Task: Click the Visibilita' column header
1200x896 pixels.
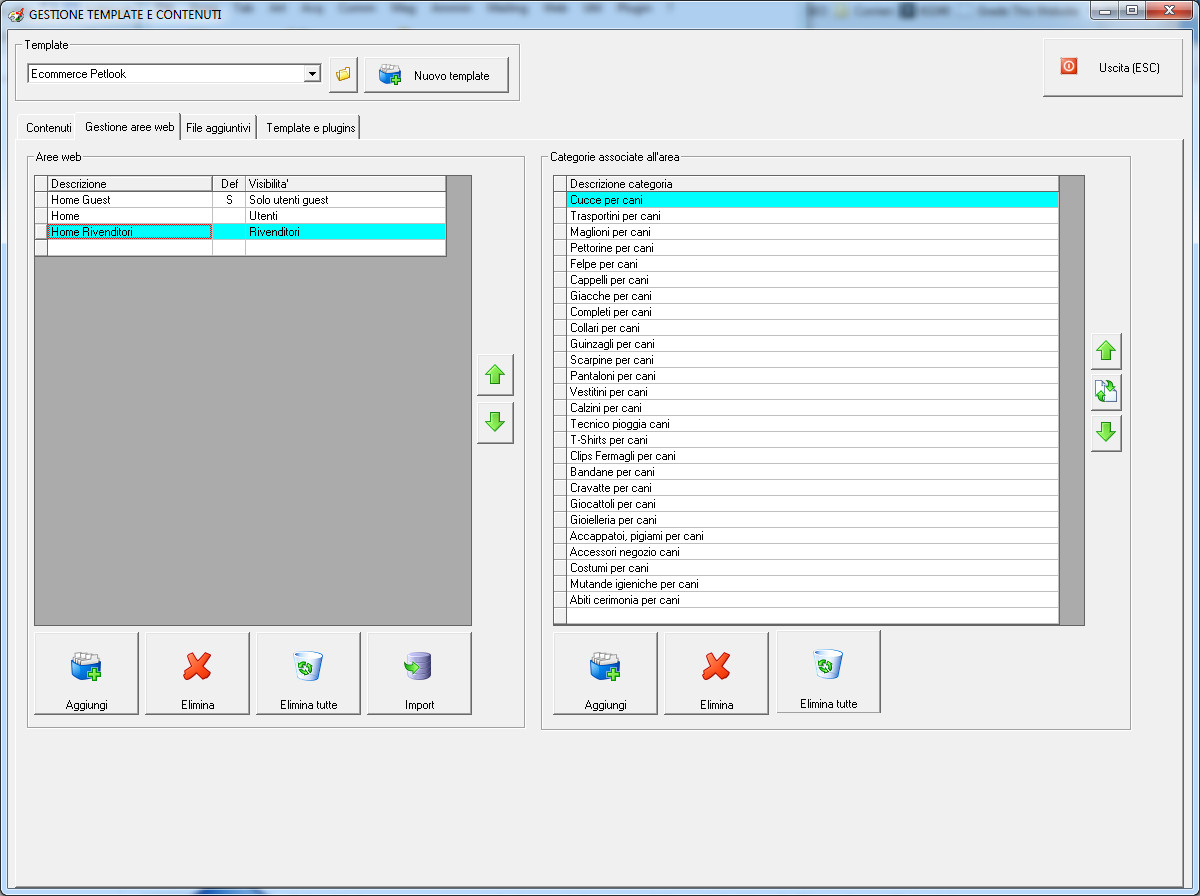Action: 345,184
